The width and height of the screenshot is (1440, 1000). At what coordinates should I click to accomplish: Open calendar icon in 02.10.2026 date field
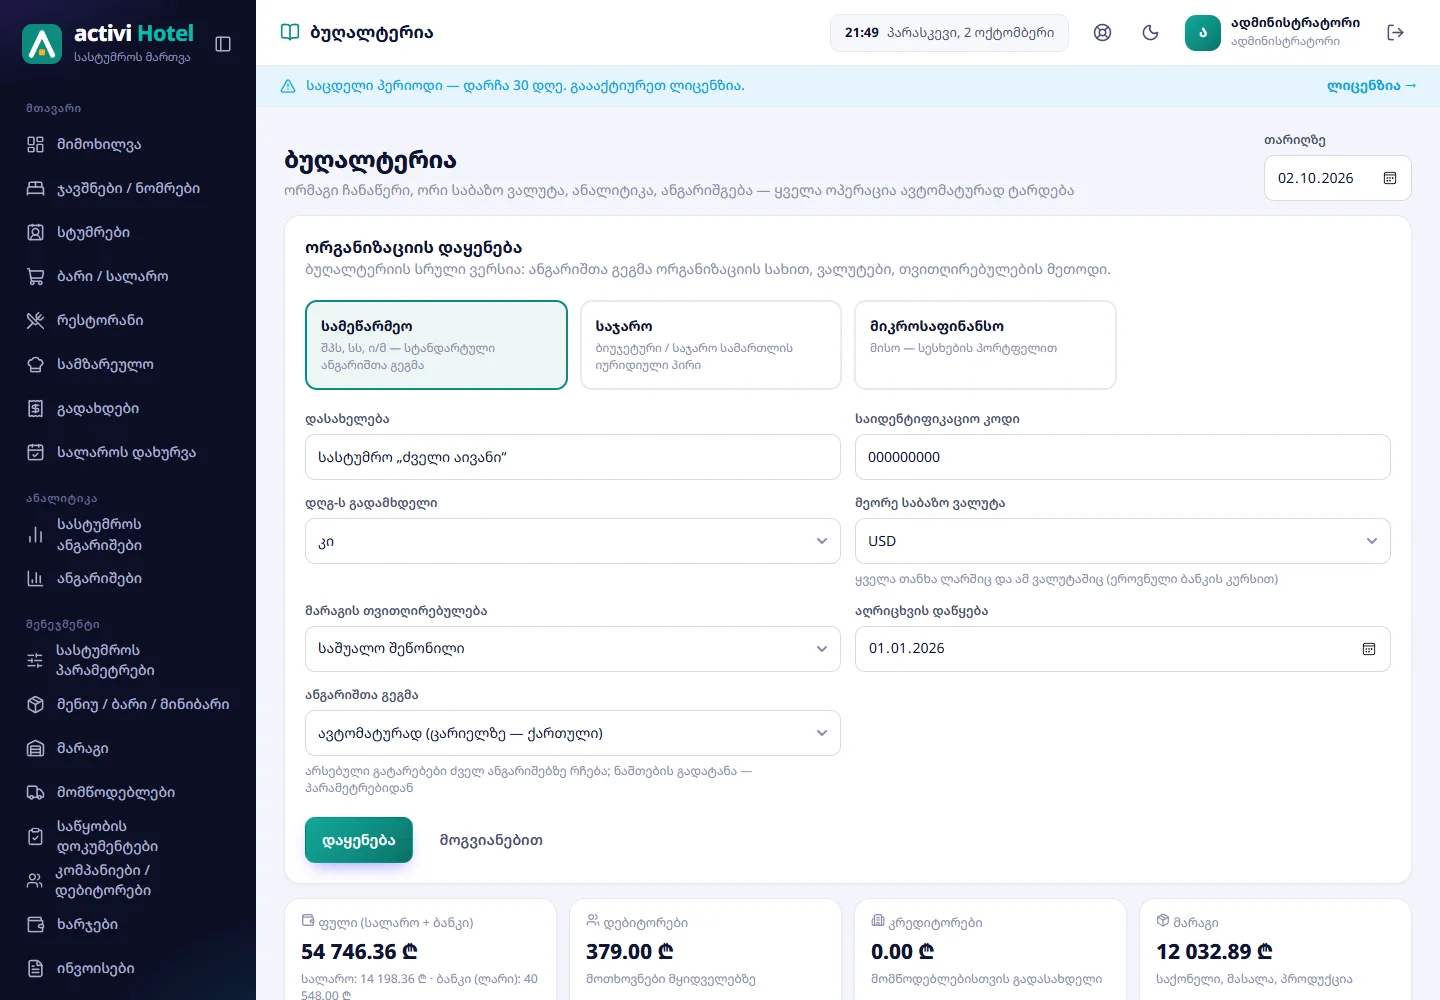pos(1390,178)
